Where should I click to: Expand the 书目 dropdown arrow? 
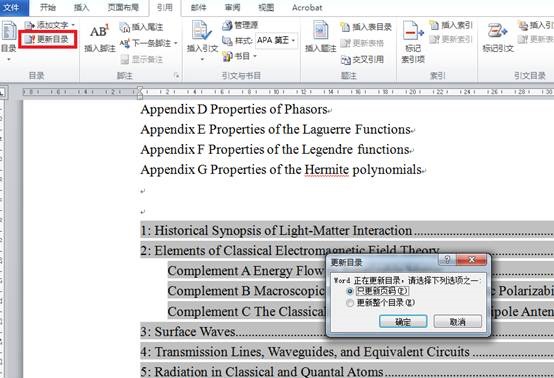255,56
